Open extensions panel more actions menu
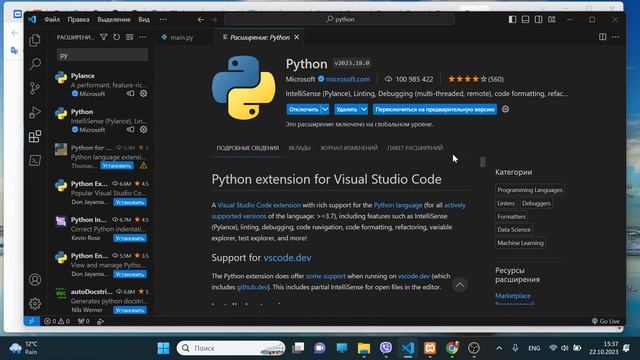Screen dimensions: 640x360 coord(142,37)
